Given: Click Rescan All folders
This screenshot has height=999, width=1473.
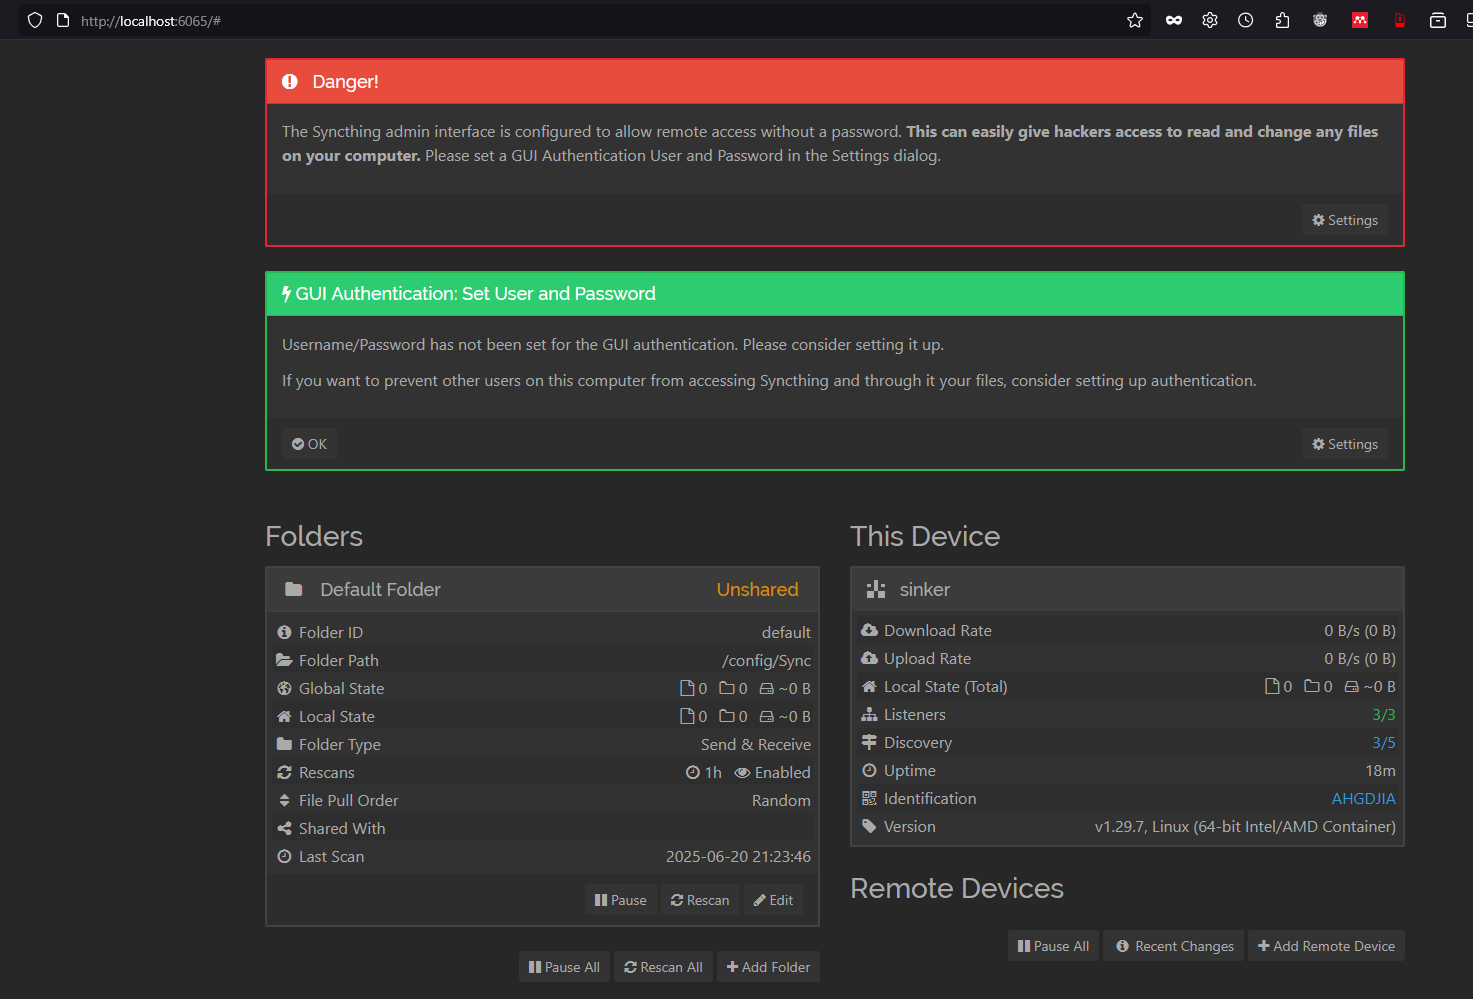Looking at the screenshot, I should click(663, 967).
